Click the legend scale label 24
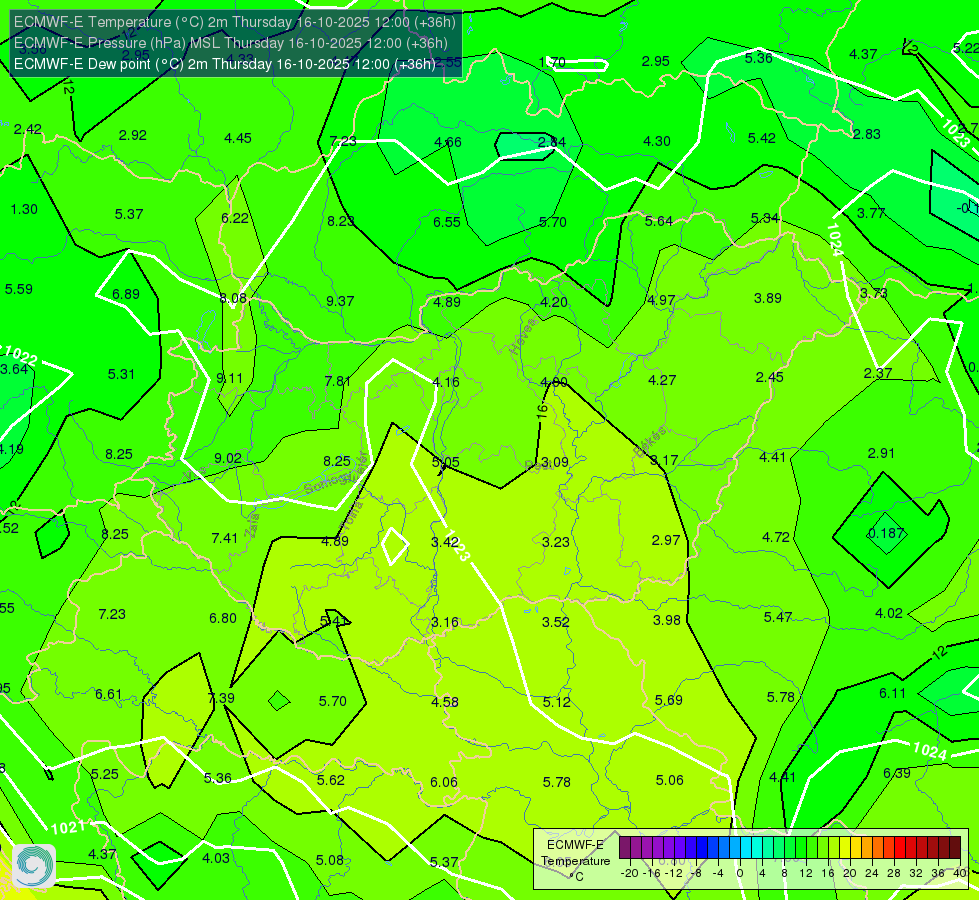 [872, 873]
